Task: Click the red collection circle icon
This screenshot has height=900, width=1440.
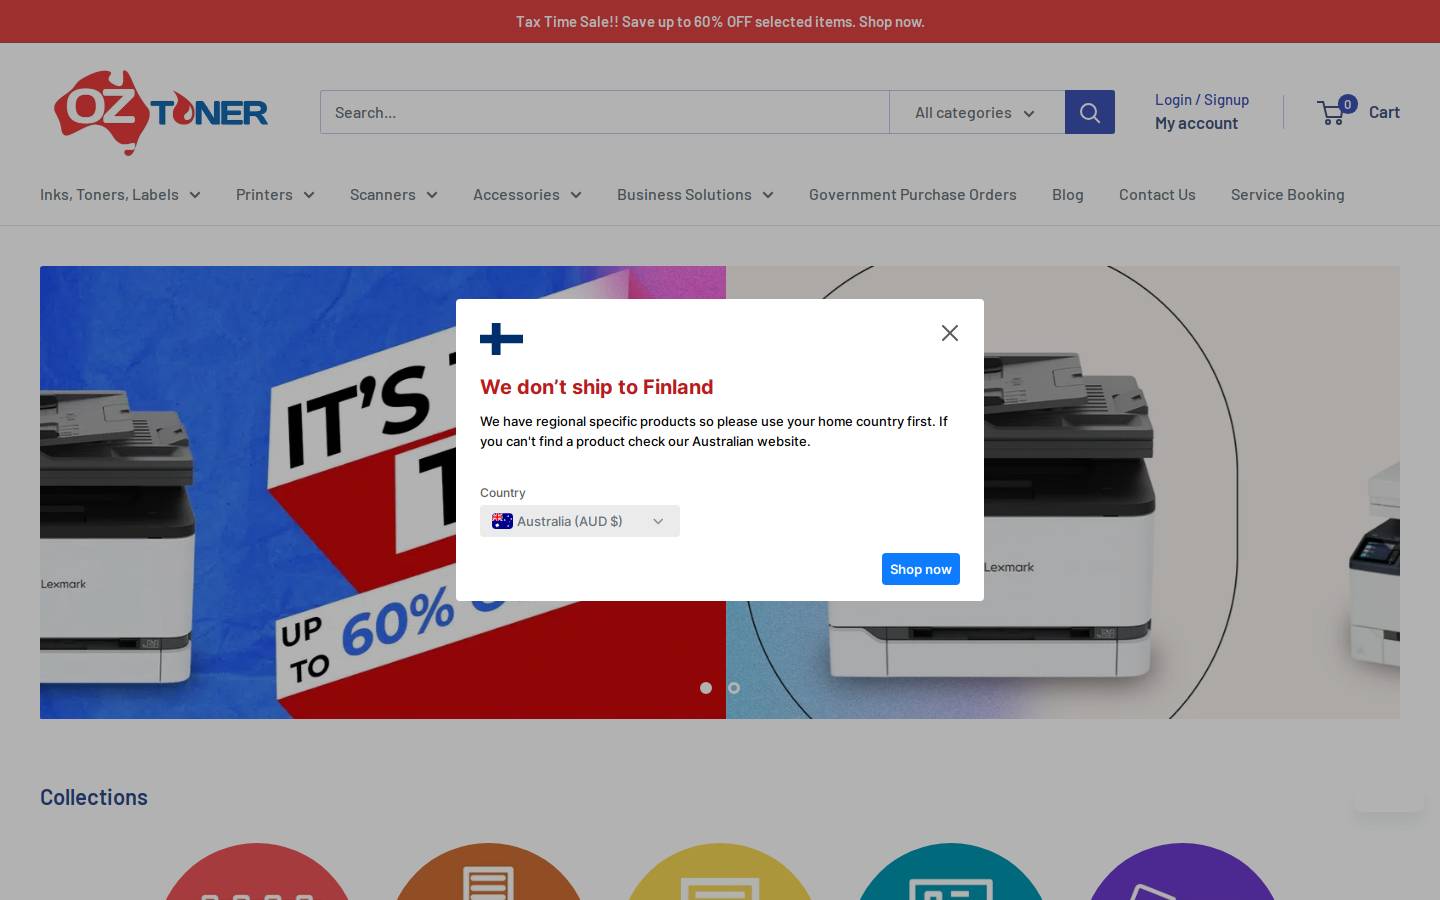Action: (x=257, y=872)
